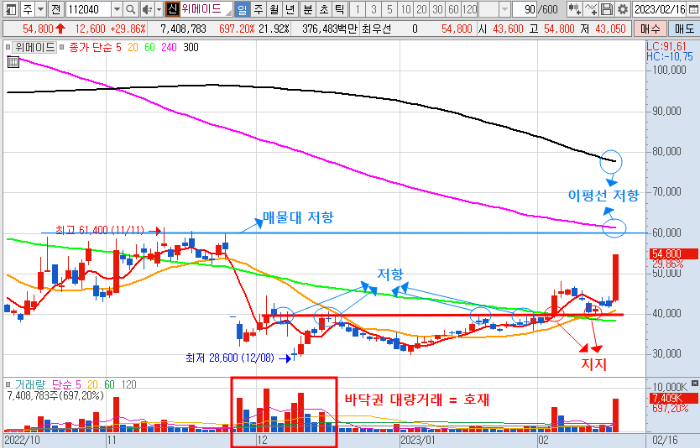The height and width of the screenshot is (448, 700).
Task: Select the 20 interval button
Action: [421, 9]
